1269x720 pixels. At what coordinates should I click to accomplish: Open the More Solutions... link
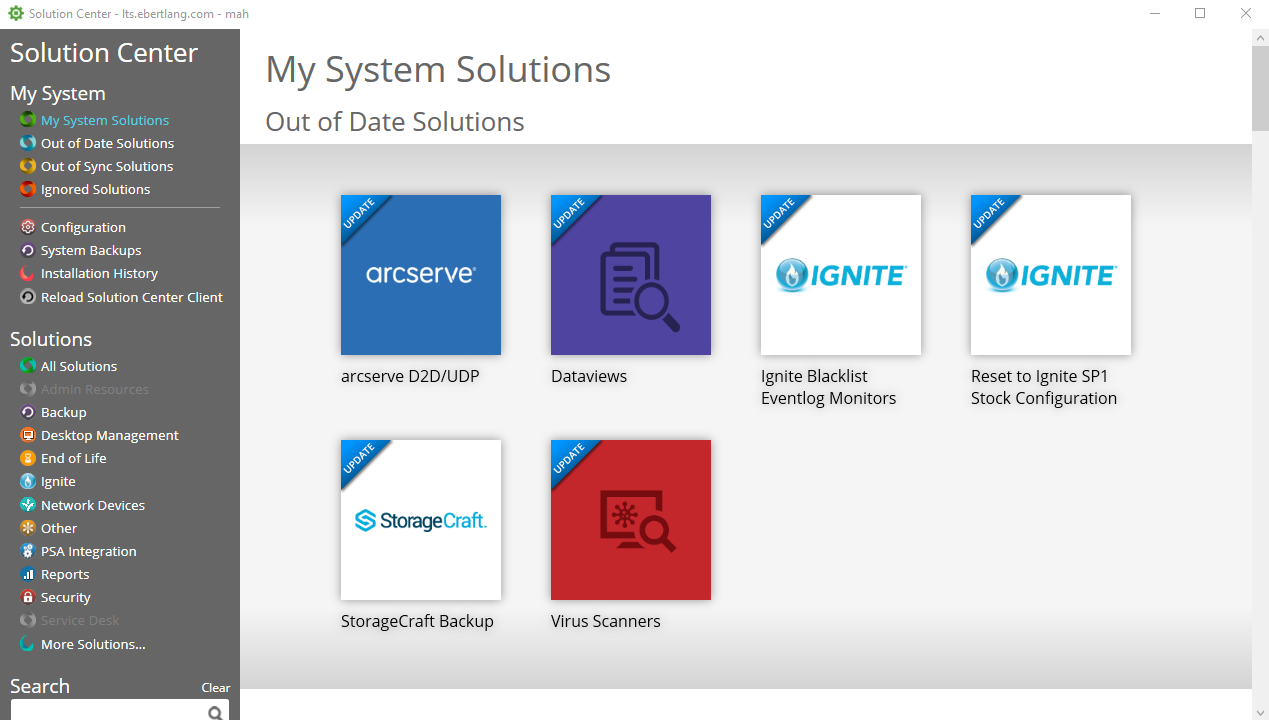[93, 644]
